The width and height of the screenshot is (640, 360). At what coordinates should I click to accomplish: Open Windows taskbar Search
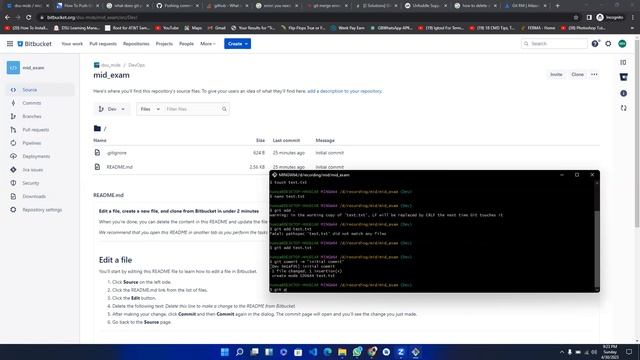(x=240, y=352)
